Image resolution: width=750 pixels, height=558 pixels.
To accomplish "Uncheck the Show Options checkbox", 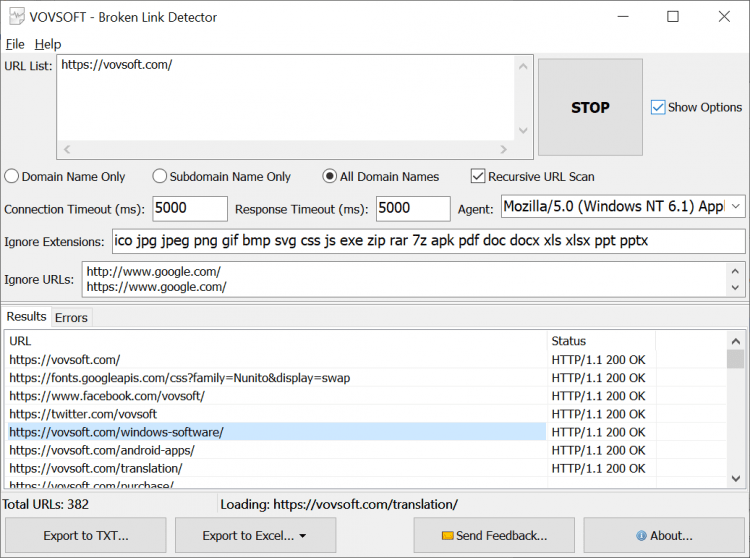I will [658, 107].
